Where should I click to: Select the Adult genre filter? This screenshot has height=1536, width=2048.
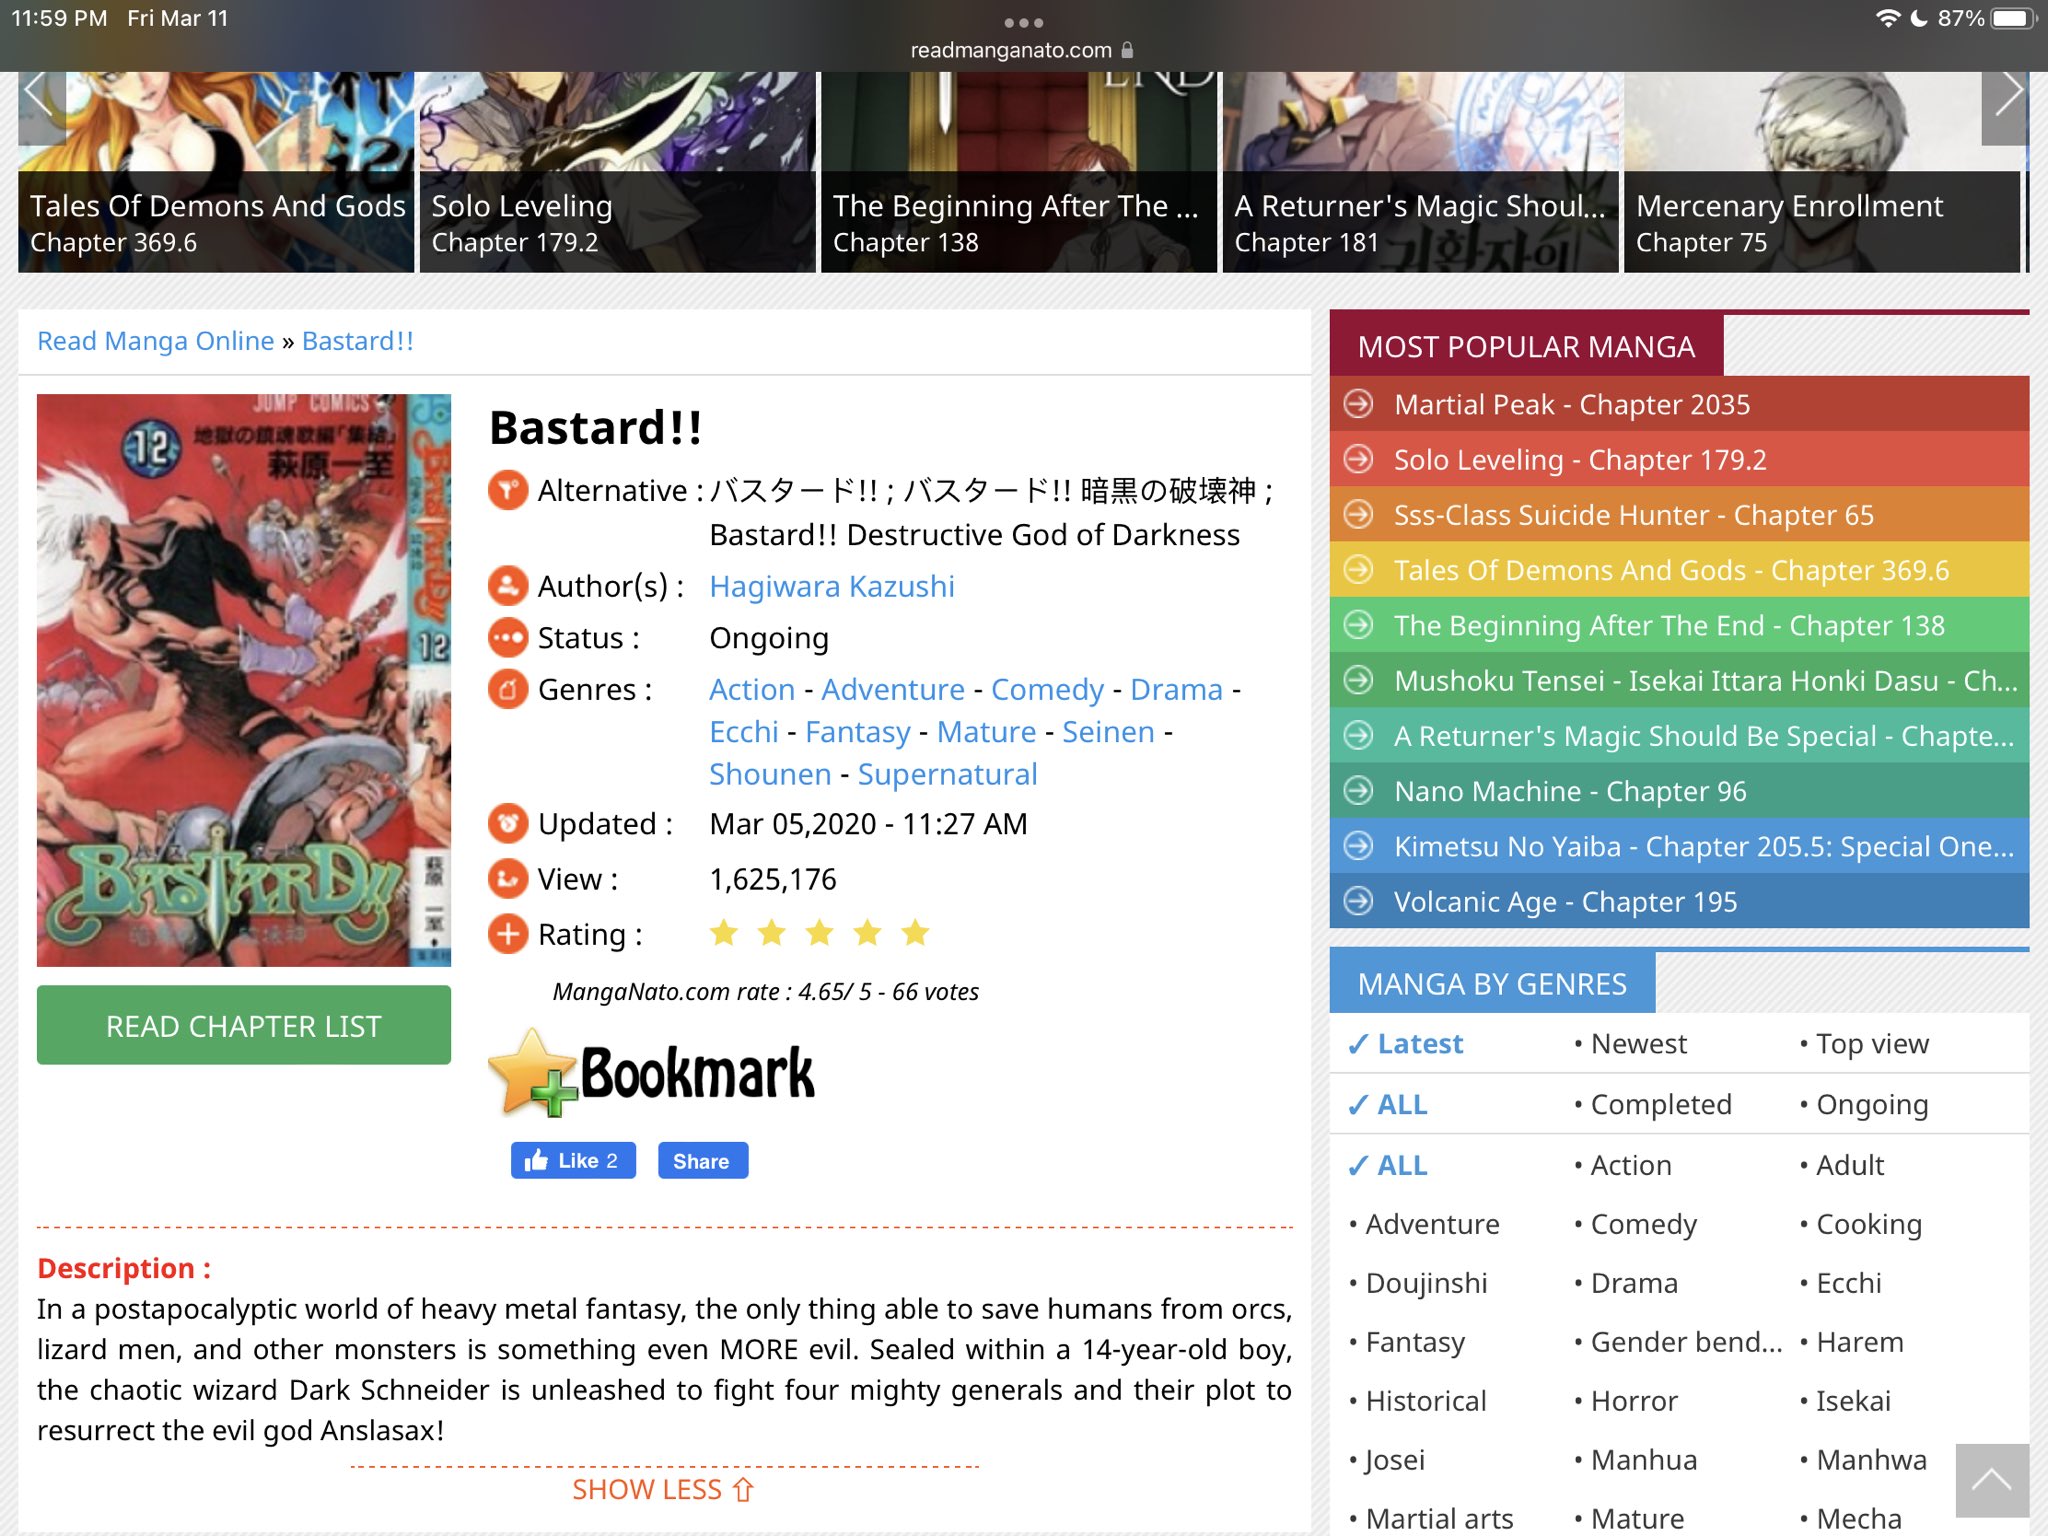click(1850, 1165)
